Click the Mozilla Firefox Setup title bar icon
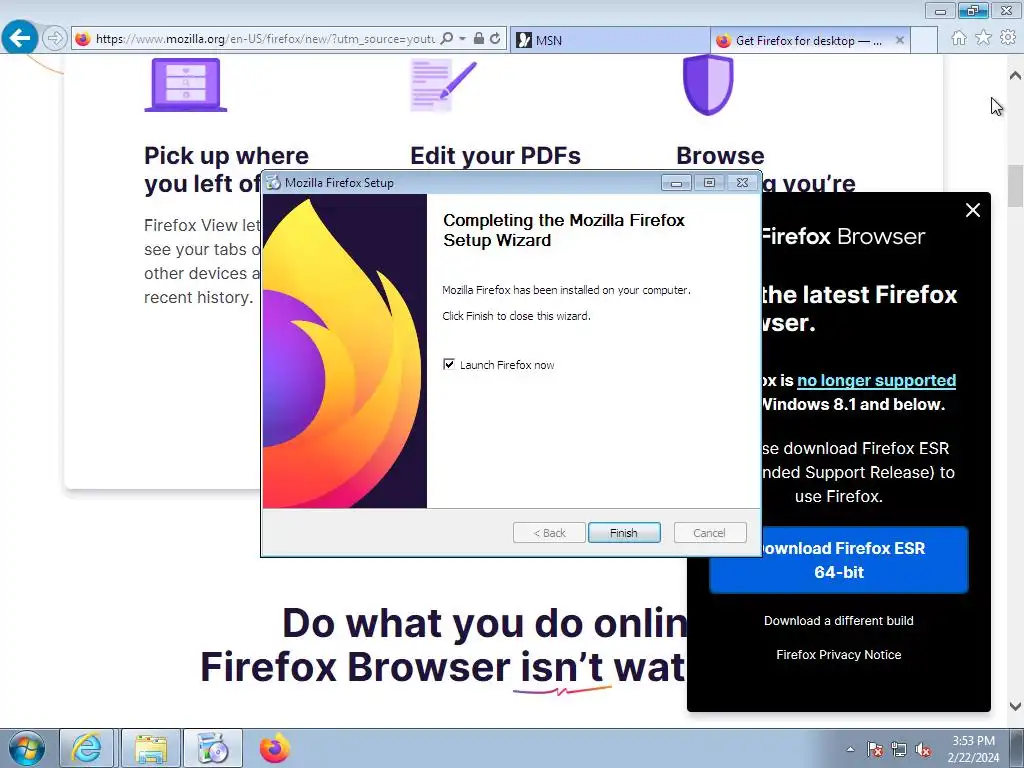 (x=273, y=183)
